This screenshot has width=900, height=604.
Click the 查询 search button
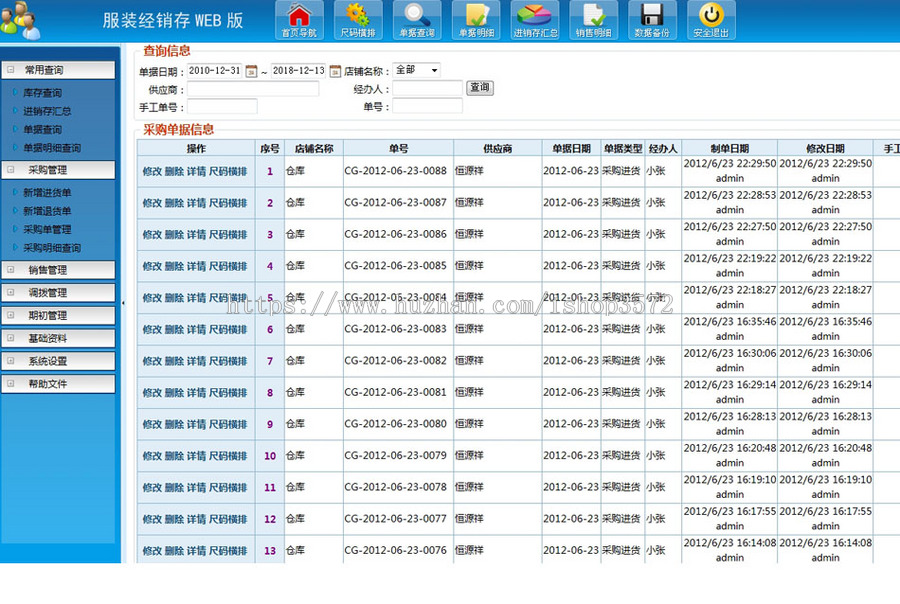click(480, 87)
